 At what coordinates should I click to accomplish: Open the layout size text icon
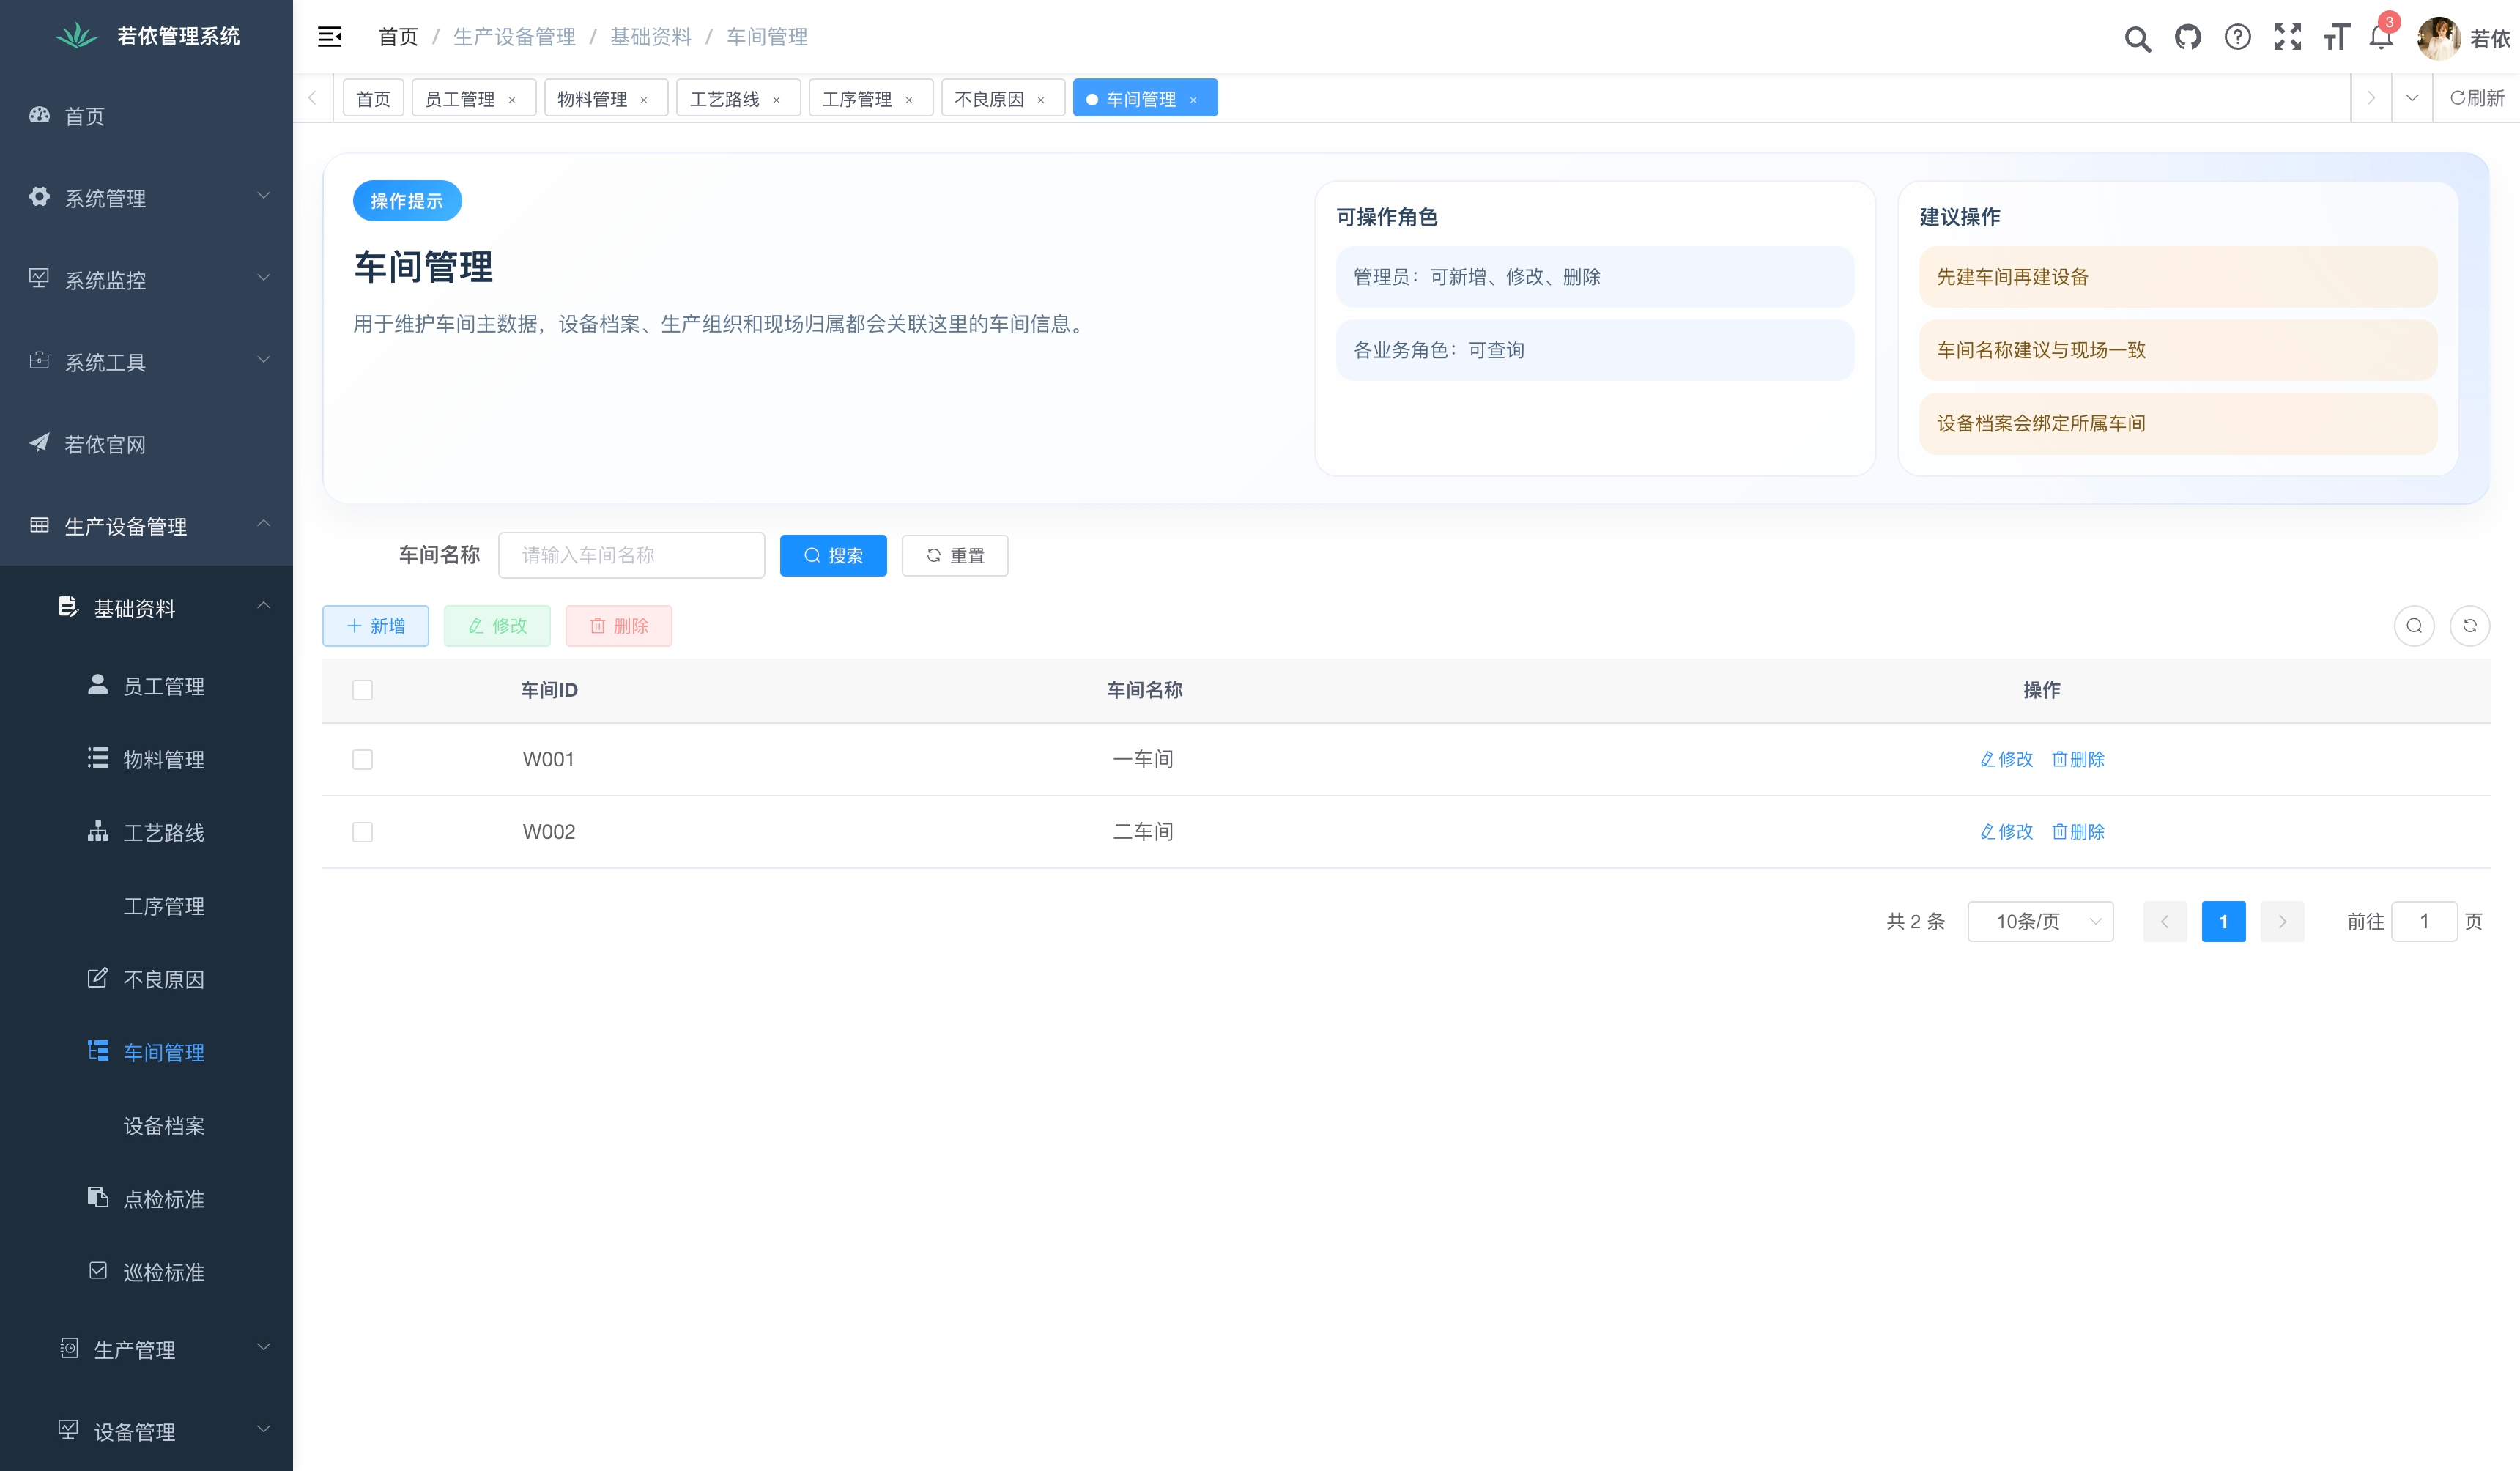click(x=2336, y=38)
